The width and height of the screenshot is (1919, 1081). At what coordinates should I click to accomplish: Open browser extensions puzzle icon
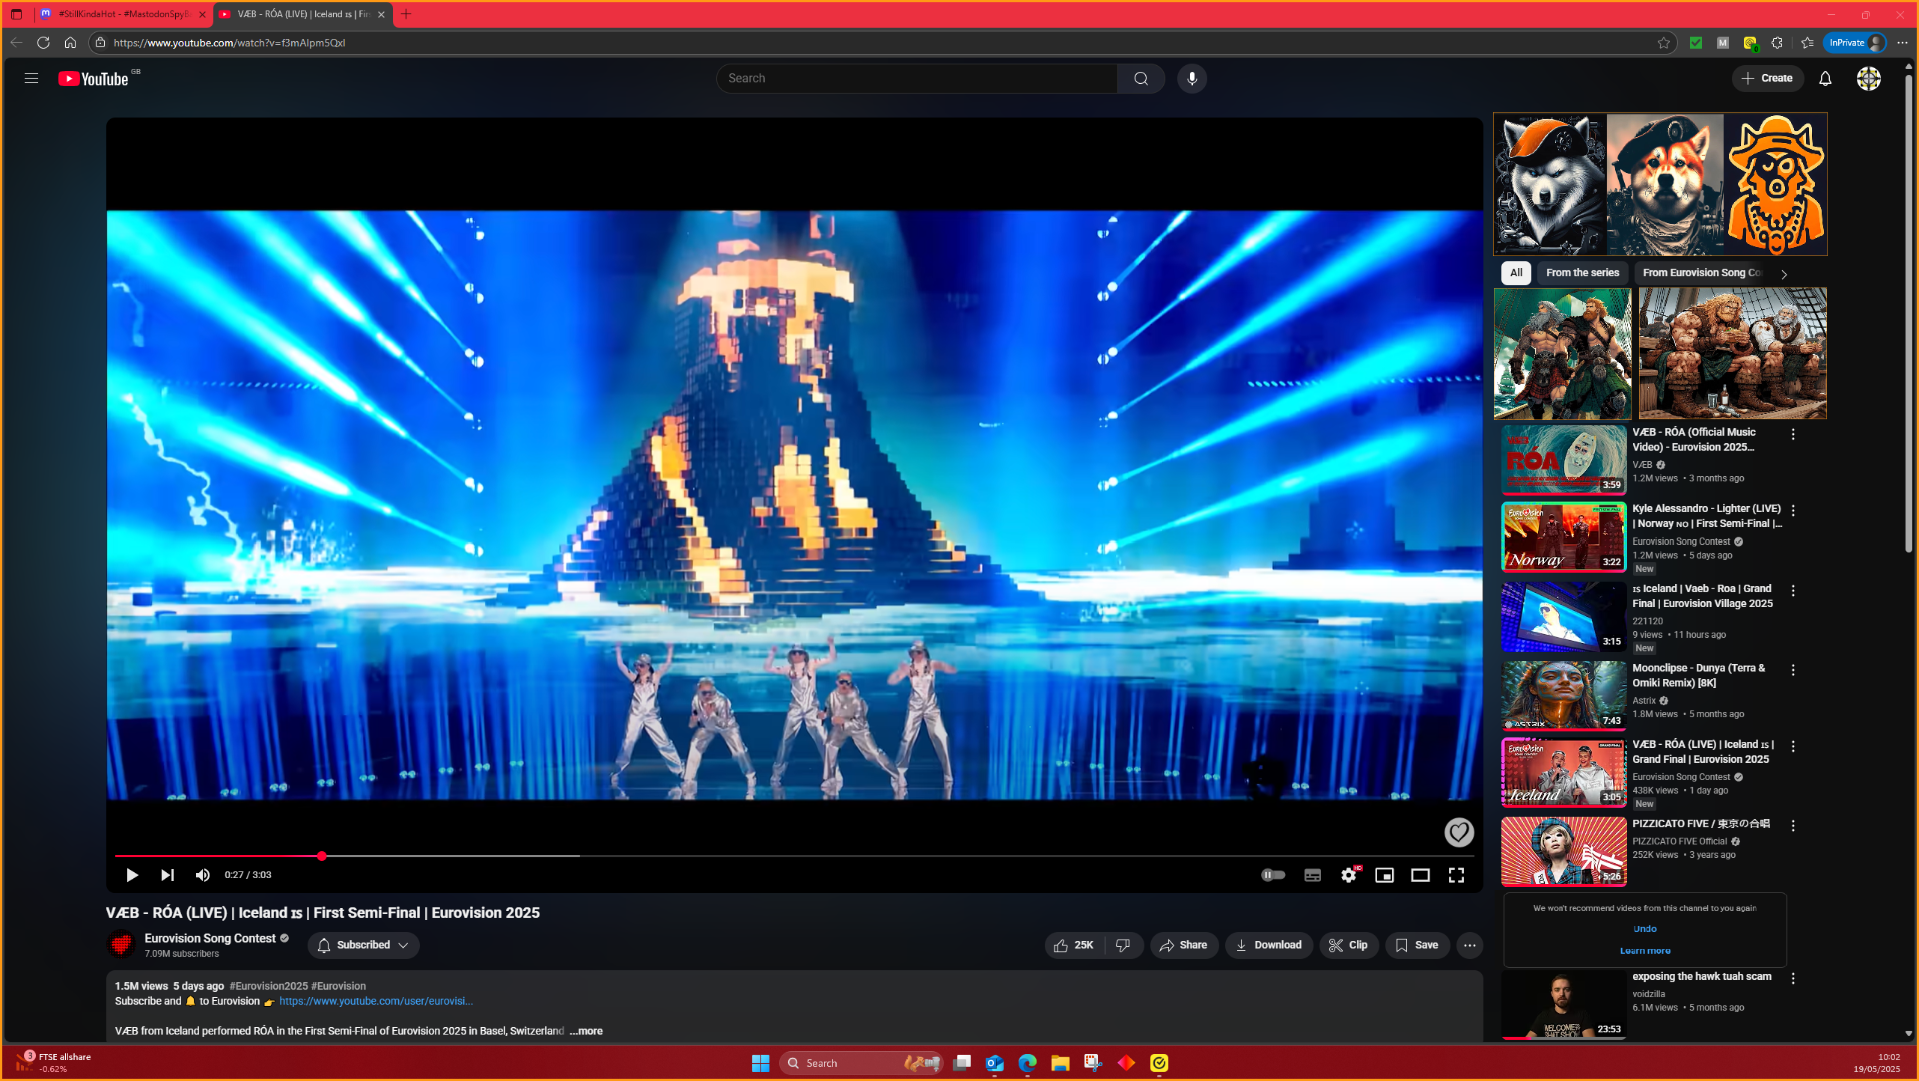1777,42
